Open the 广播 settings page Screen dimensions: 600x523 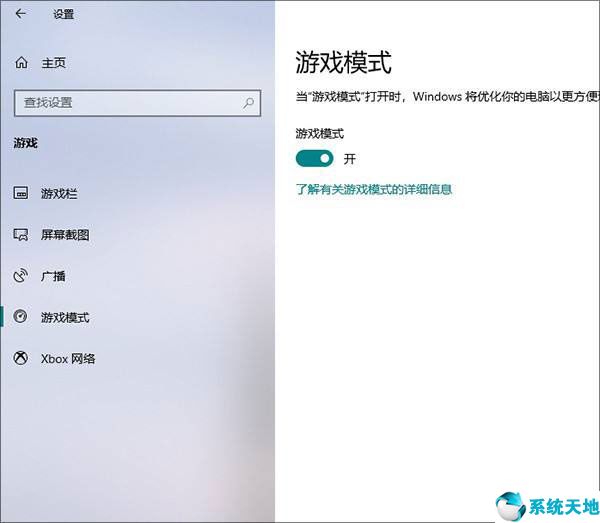pyautogui.click(x=53, y=276)
